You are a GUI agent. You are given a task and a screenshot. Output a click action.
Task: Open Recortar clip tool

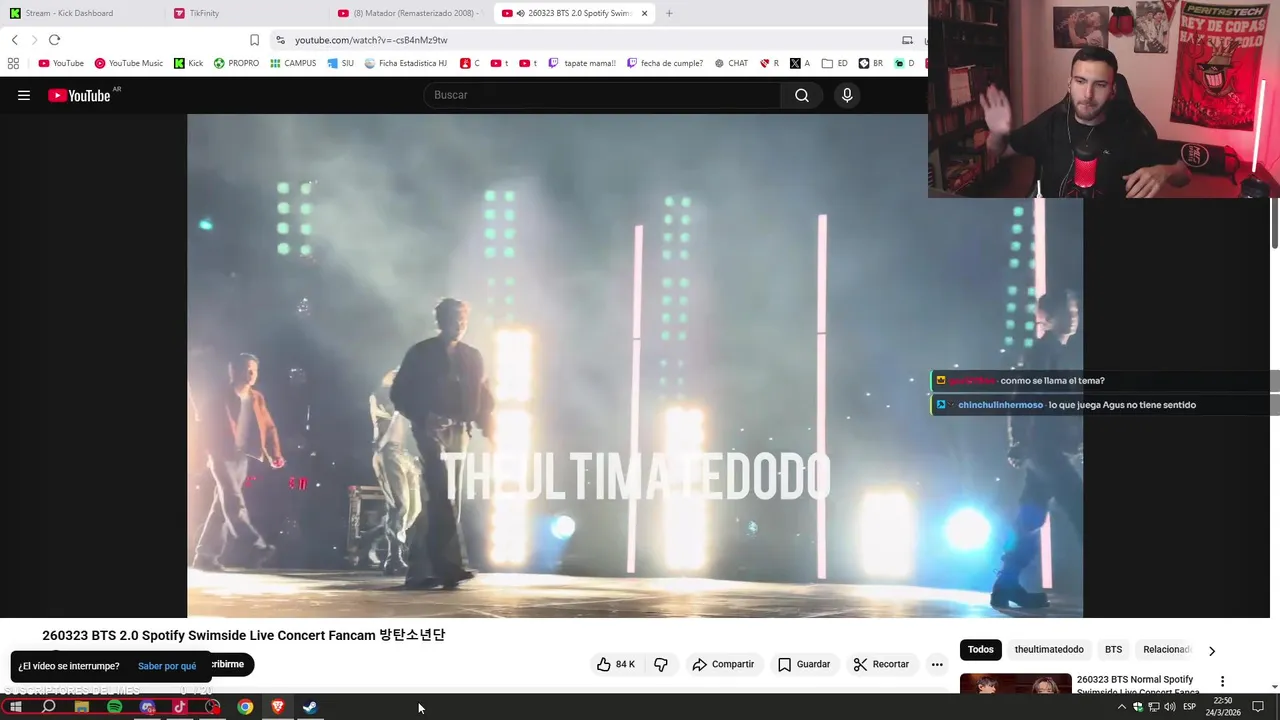(x=881, y=664)
